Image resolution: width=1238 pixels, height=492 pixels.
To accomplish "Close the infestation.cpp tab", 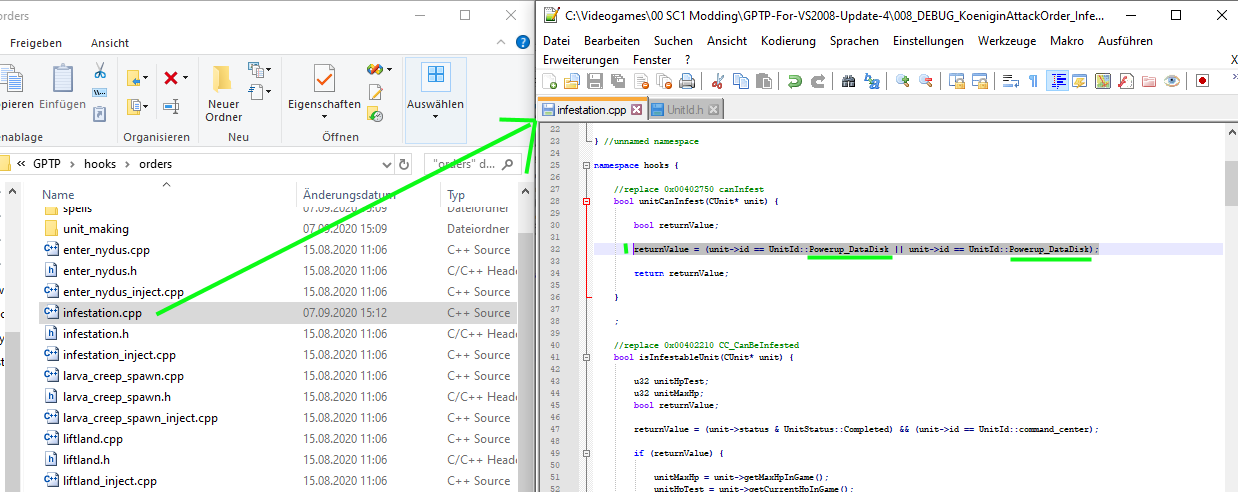I will pos(636,110).
